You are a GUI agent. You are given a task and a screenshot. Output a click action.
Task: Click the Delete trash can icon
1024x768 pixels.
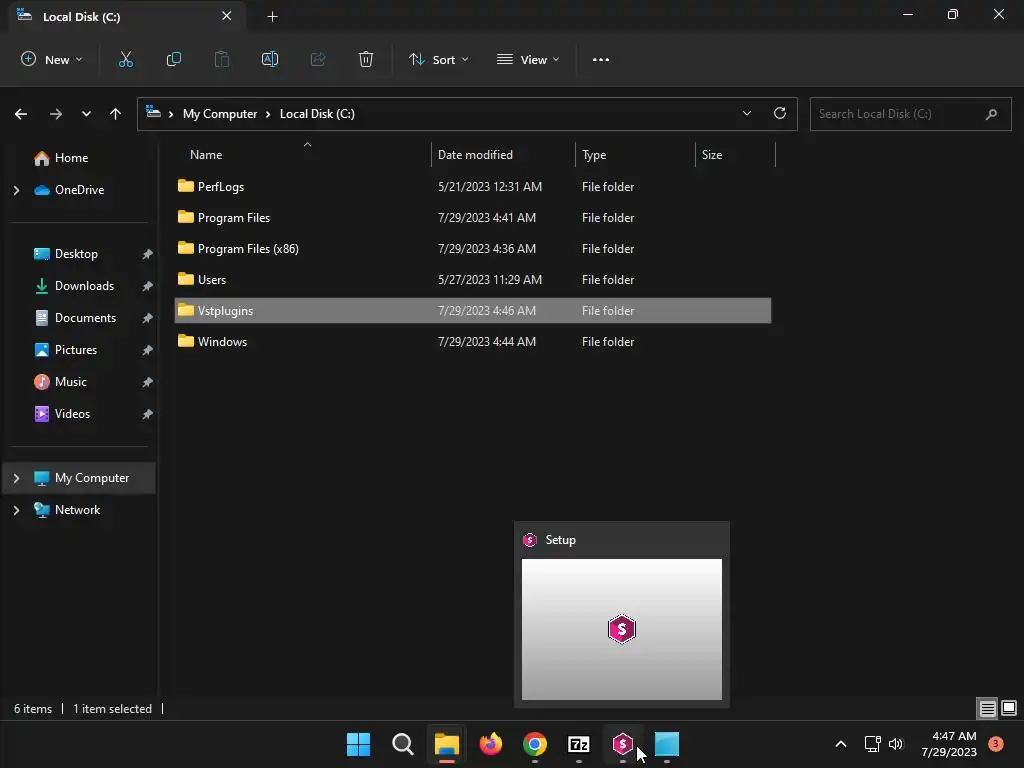click(366, 59)
